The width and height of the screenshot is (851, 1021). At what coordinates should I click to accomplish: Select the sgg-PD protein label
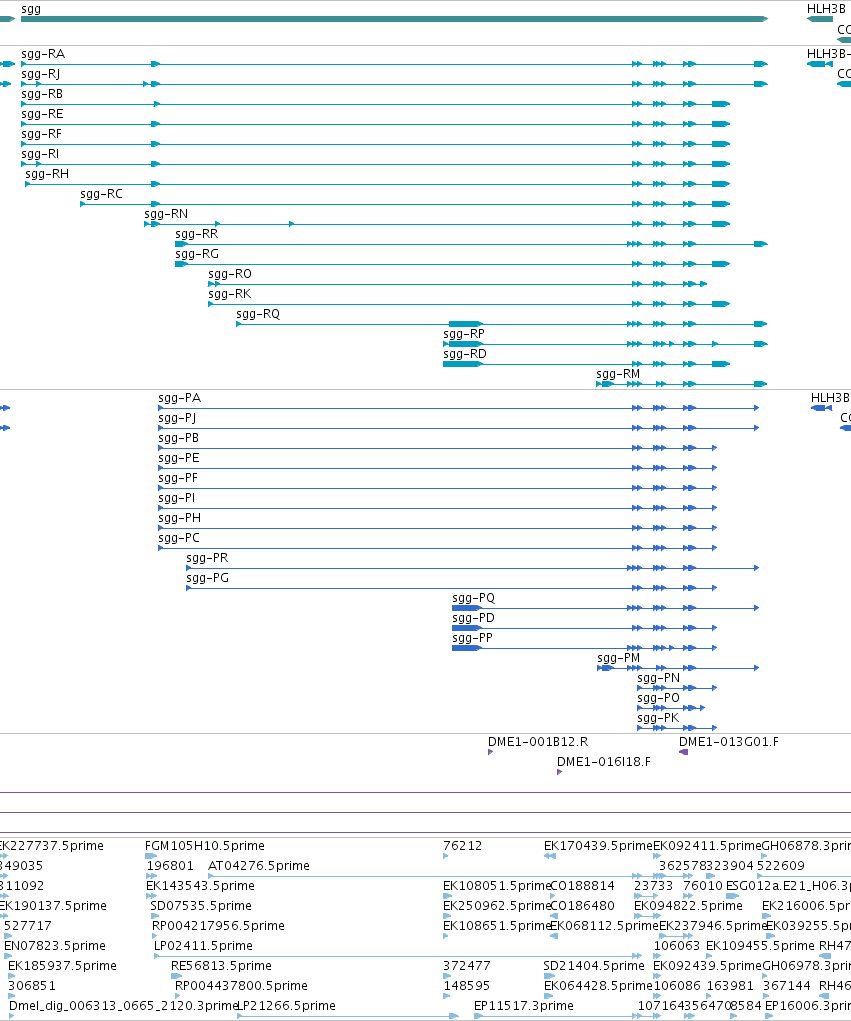coord(473,618)
